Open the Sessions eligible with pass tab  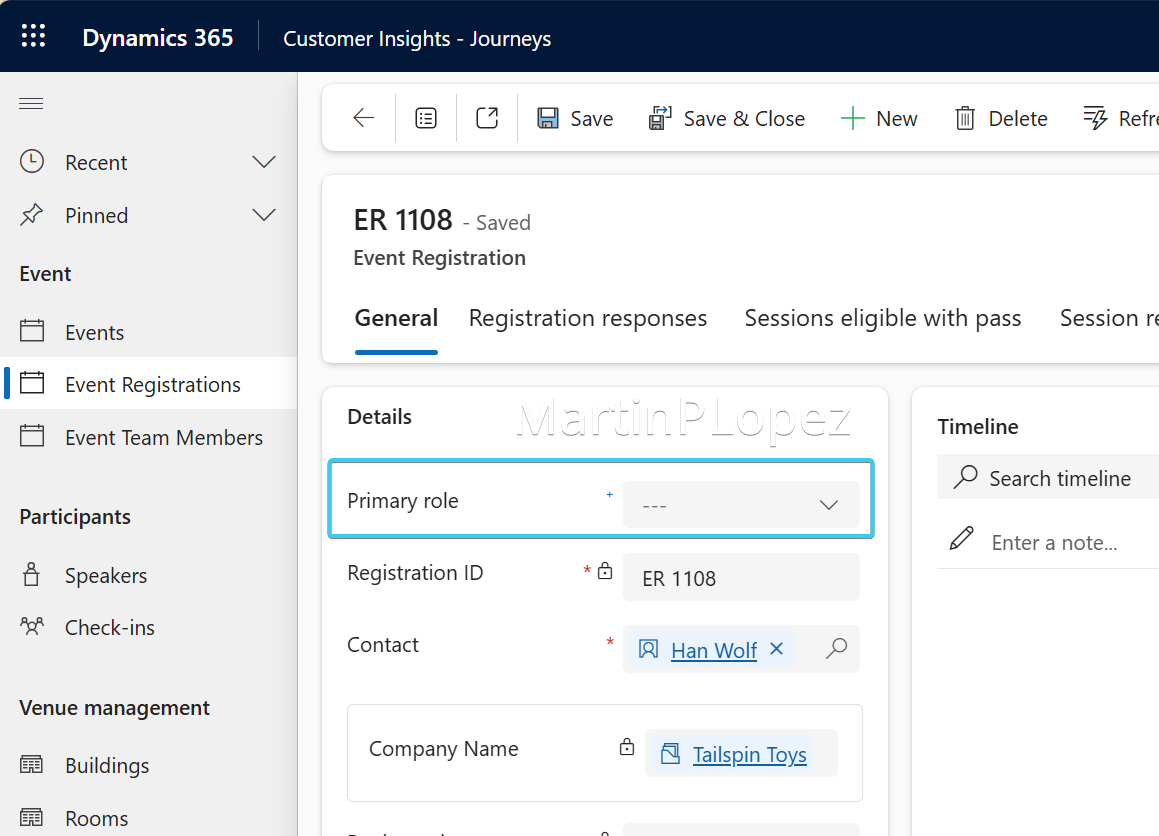click(x=882, y=318)
